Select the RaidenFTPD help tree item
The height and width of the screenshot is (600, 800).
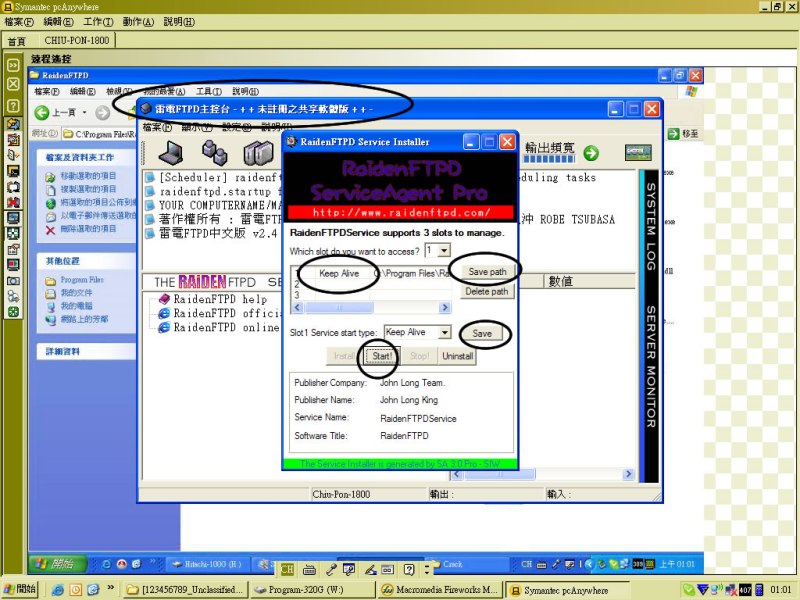(220, 299)
